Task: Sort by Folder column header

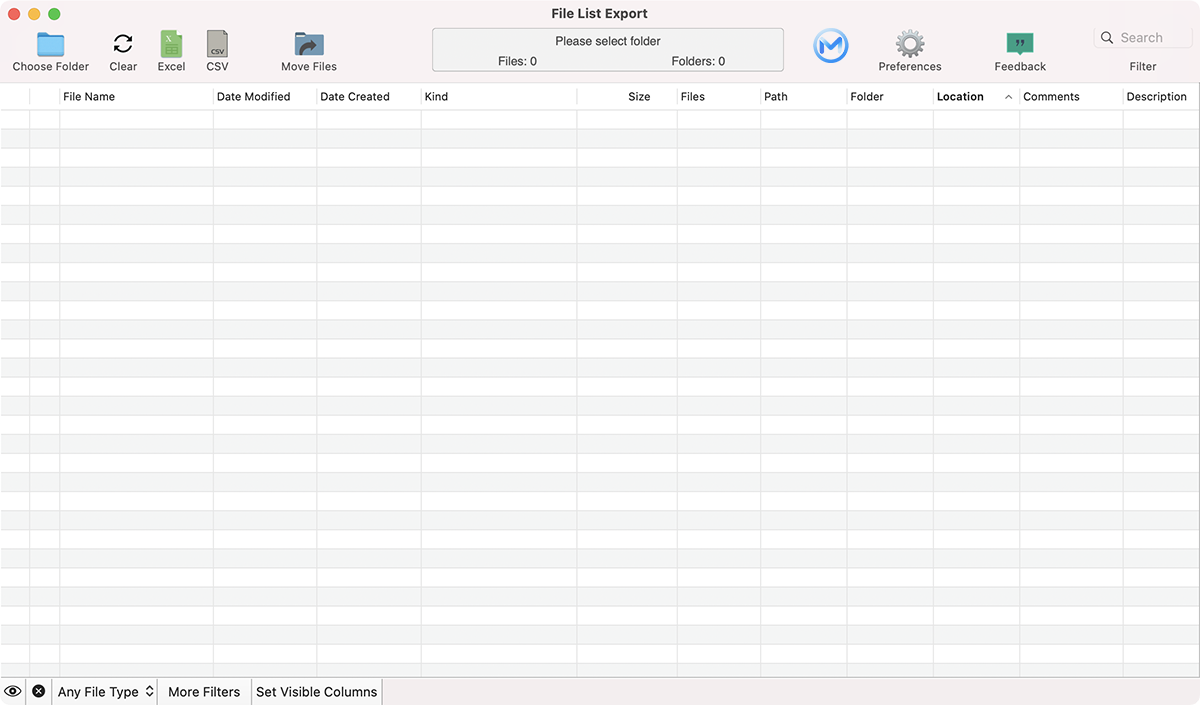Action: click(x=890, y=97)
